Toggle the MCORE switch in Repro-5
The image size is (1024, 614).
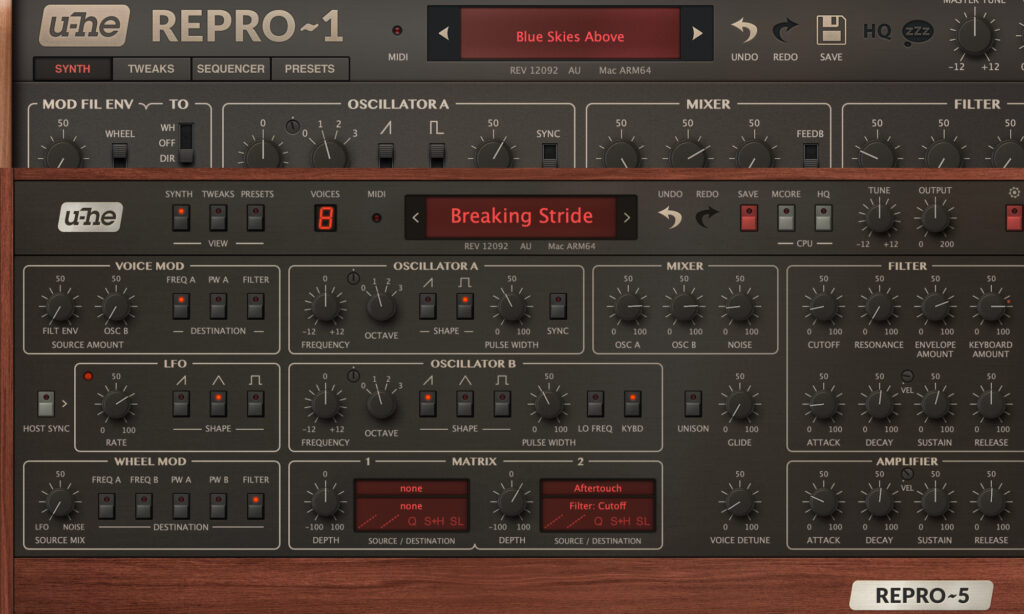click(786, 217)
